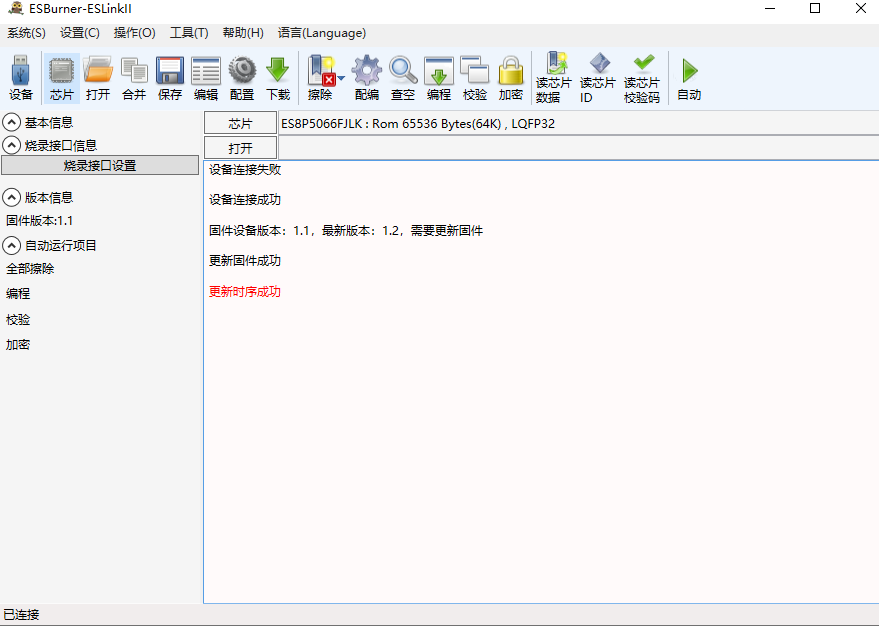
Task: Open the 设置(C) menu
Action: pyautogui.click(x=80, y=33)
